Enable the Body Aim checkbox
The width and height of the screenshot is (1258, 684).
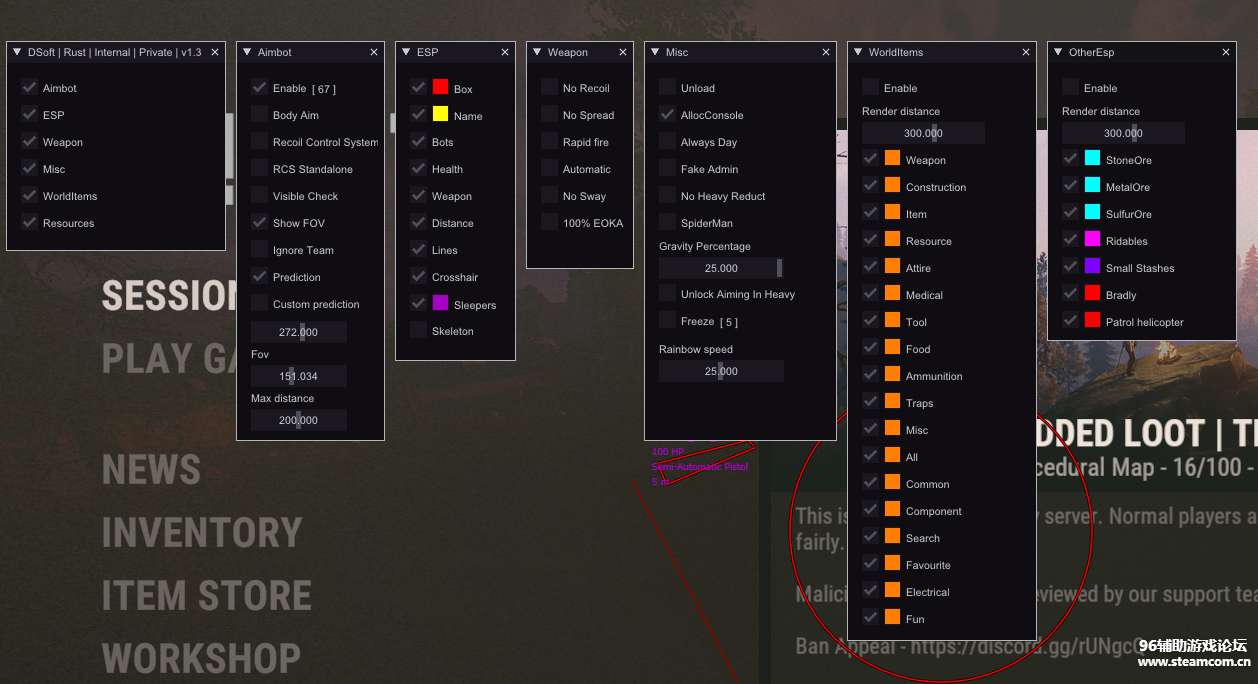click(x=259, y=115)
